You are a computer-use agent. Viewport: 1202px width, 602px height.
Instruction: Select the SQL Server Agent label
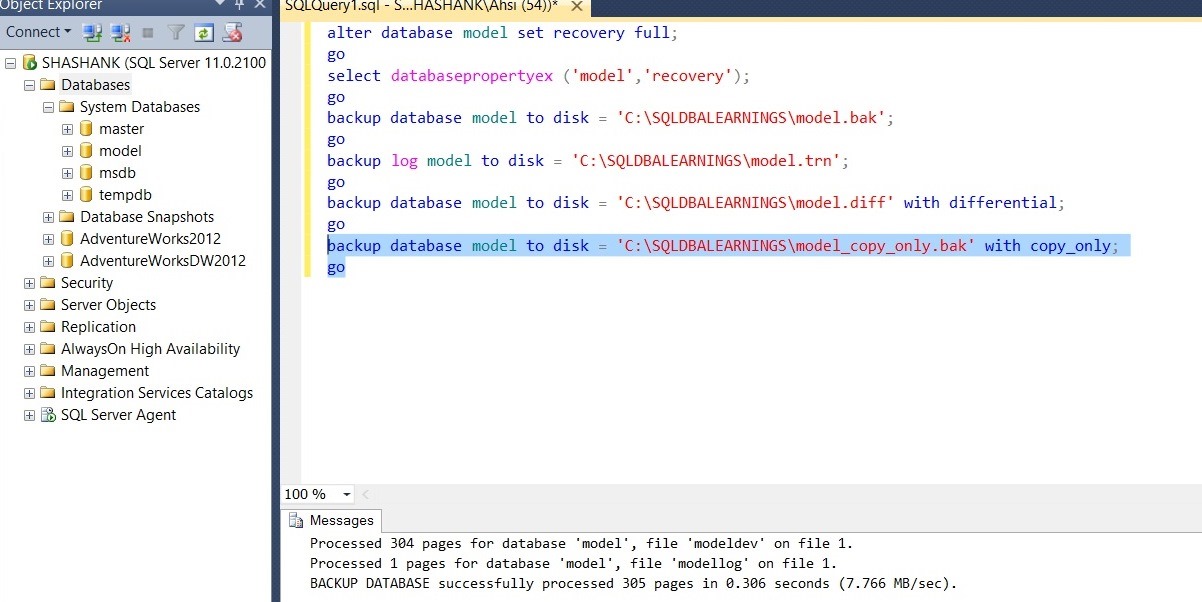point(118,415)
